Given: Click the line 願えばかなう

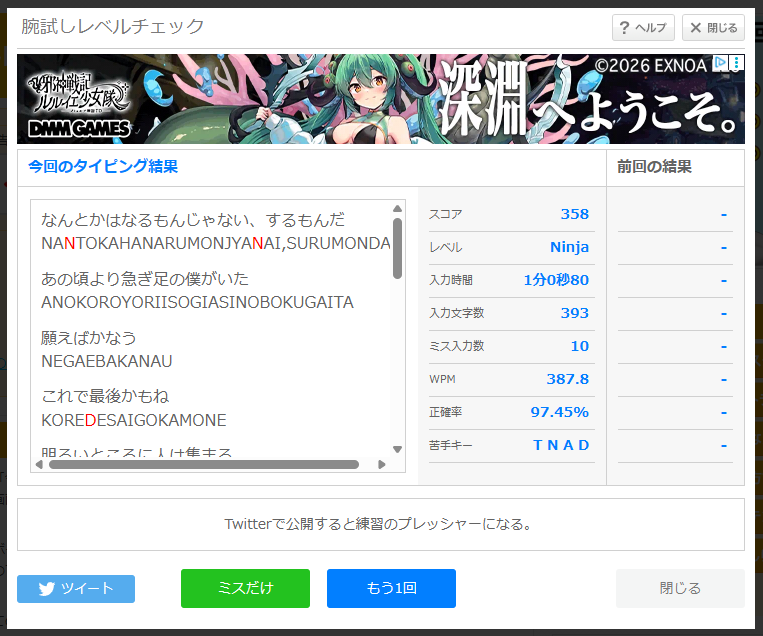Looking at the screenshot, I should (89, 338).
